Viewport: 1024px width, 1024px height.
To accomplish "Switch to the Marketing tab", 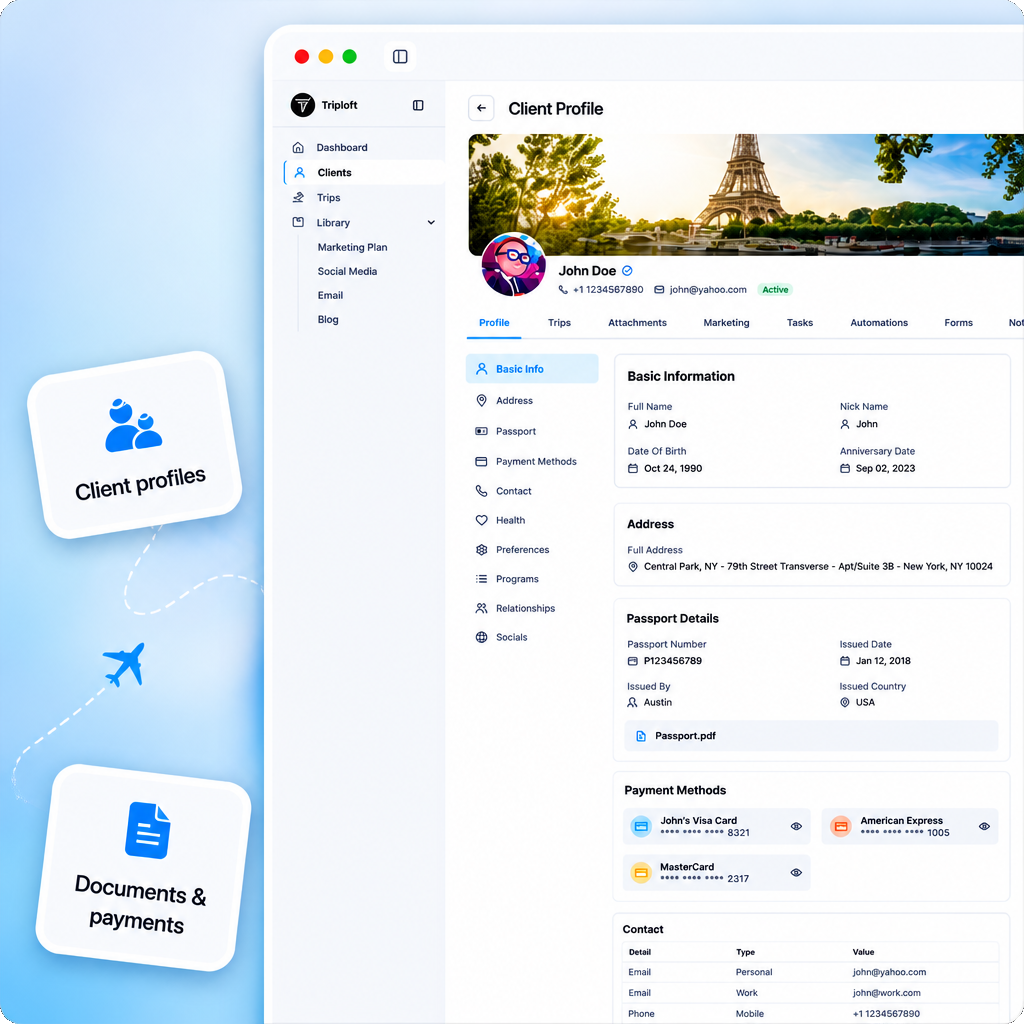I will (x=726, y=323).
